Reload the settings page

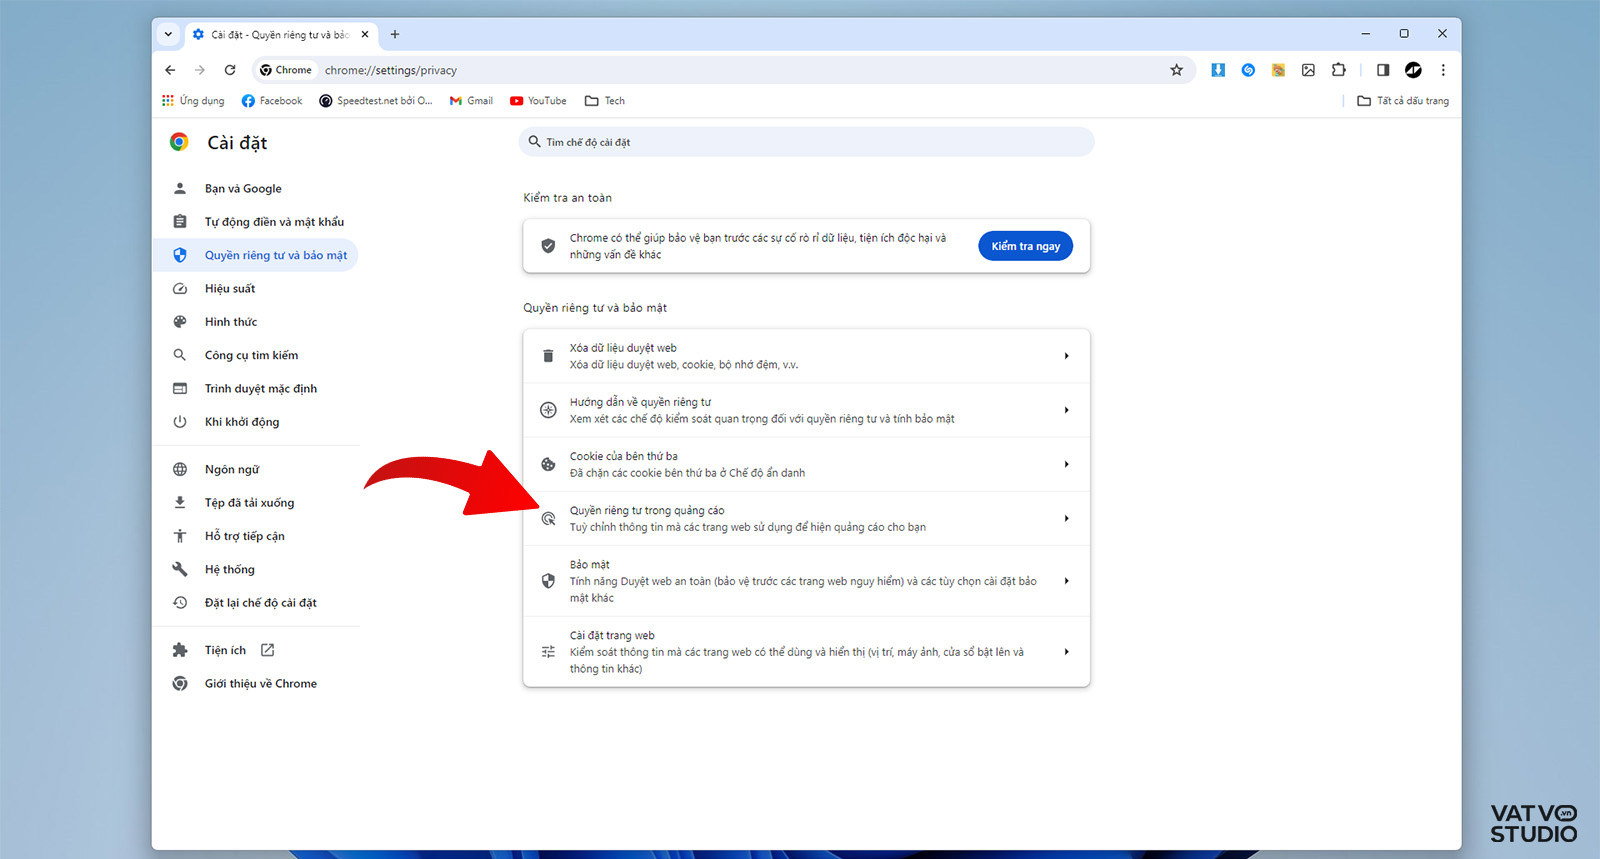[230, 70]
